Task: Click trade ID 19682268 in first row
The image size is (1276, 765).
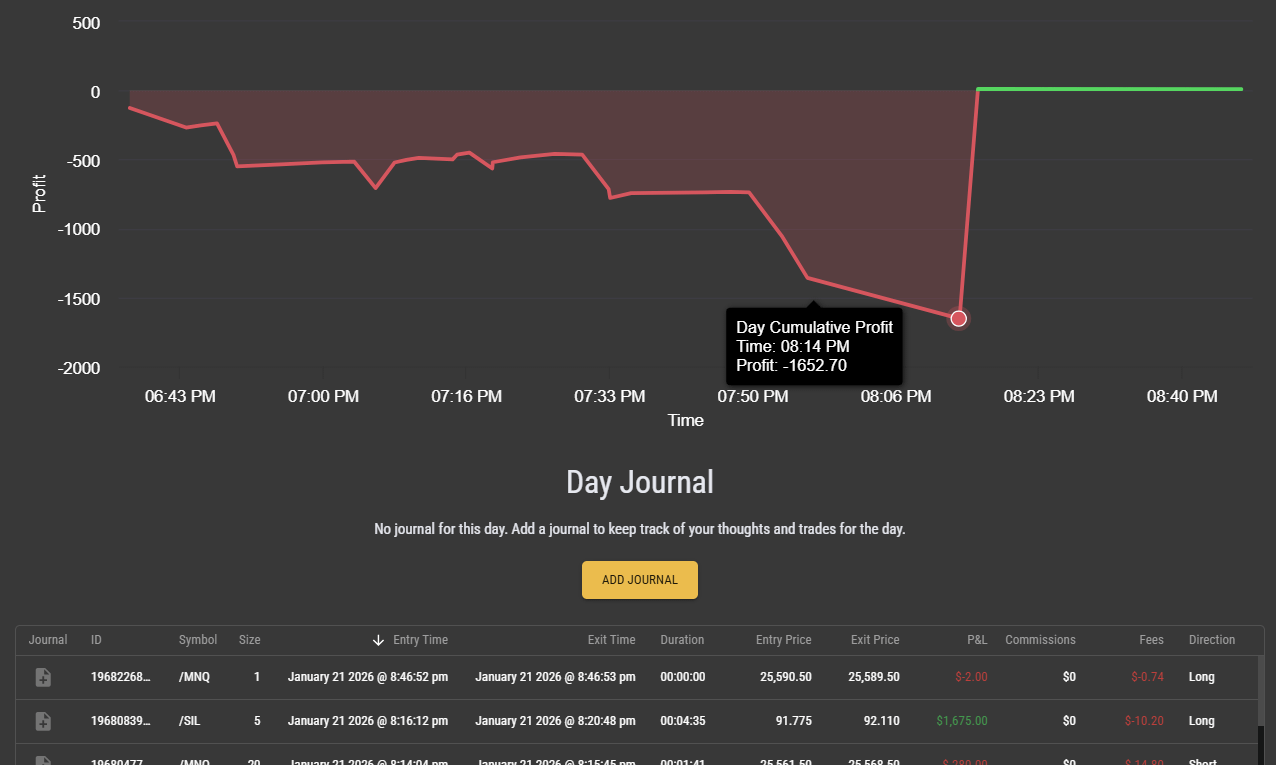Action: (121, 677)
